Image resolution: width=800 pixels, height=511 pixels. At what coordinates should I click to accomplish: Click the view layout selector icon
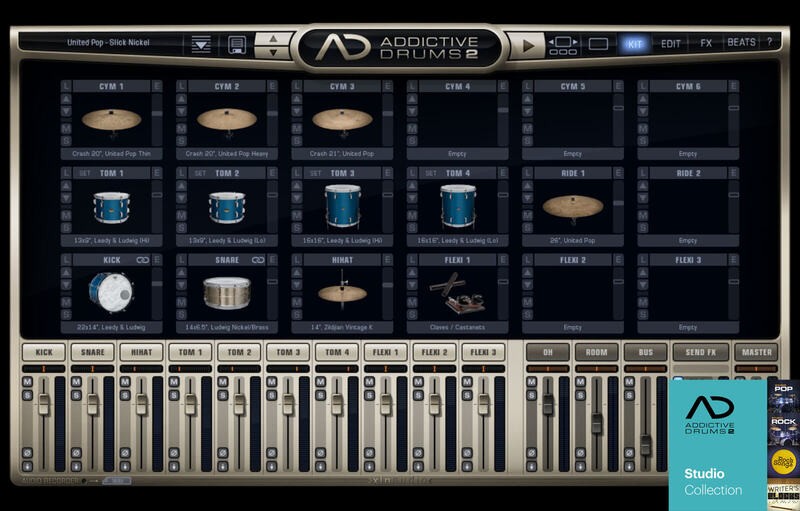tap(563, 45)
